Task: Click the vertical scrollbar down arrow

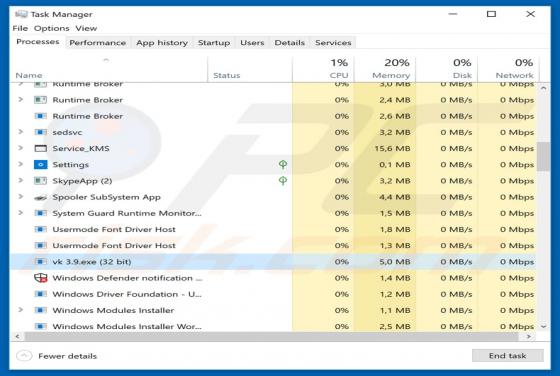Action: tap(544, 326)
